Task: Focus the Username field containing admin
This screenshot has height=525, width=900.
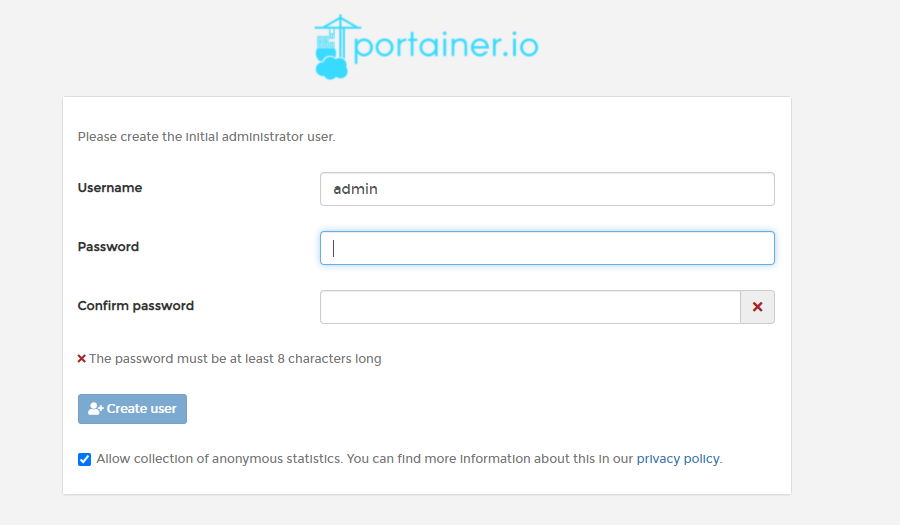Action: (547, 189)
